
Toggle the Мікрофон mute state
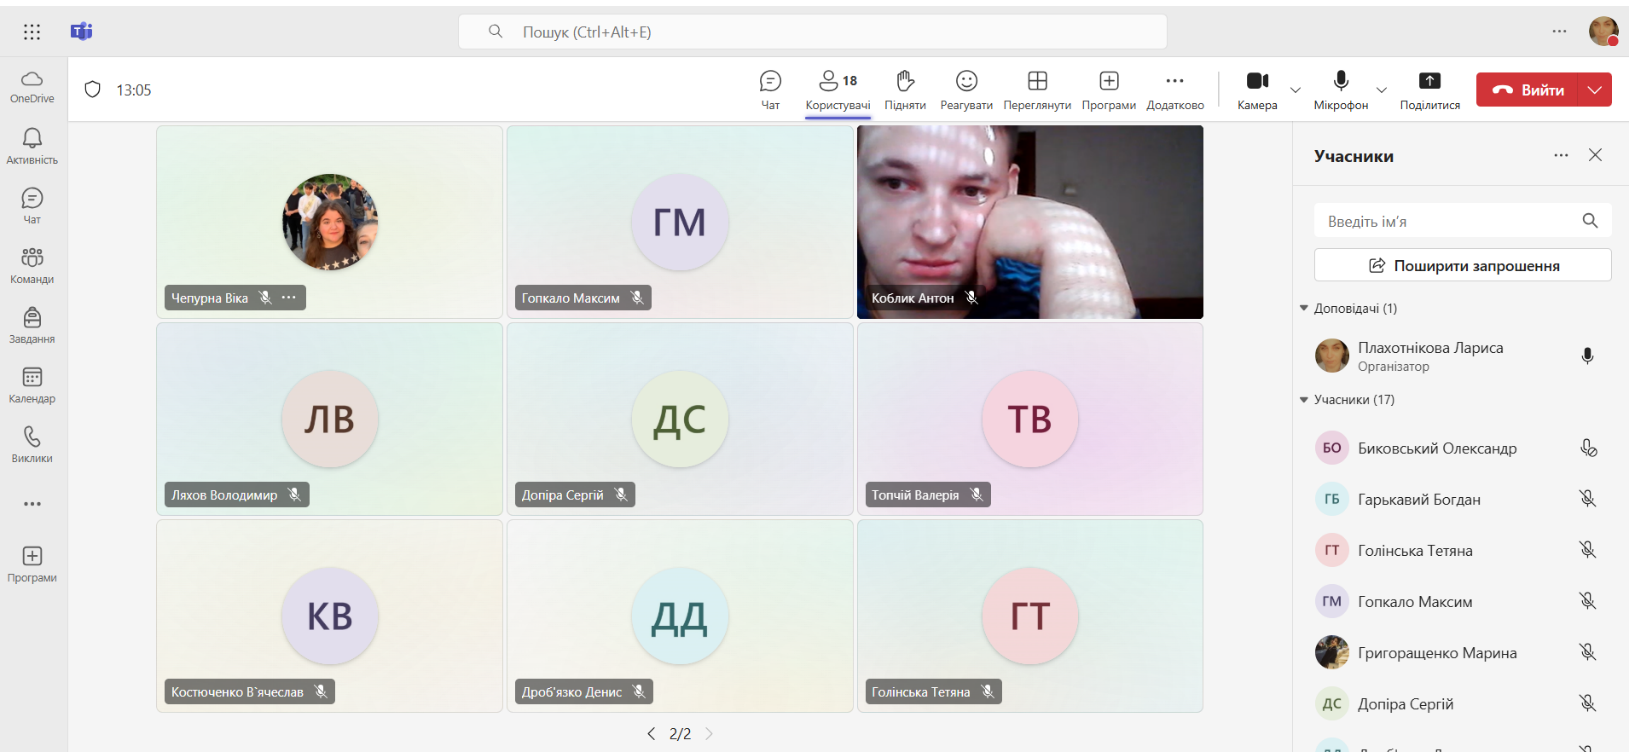[1341, 89]
